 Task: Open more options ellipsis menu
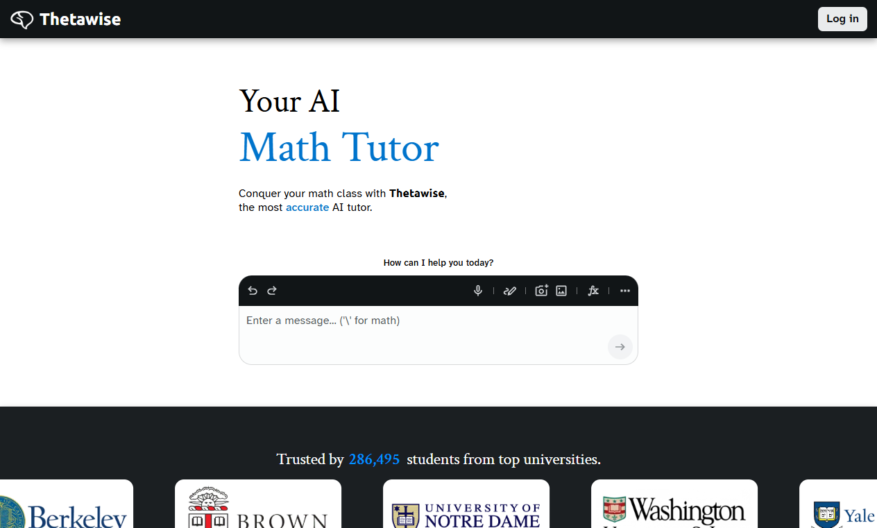click(625, 291)
